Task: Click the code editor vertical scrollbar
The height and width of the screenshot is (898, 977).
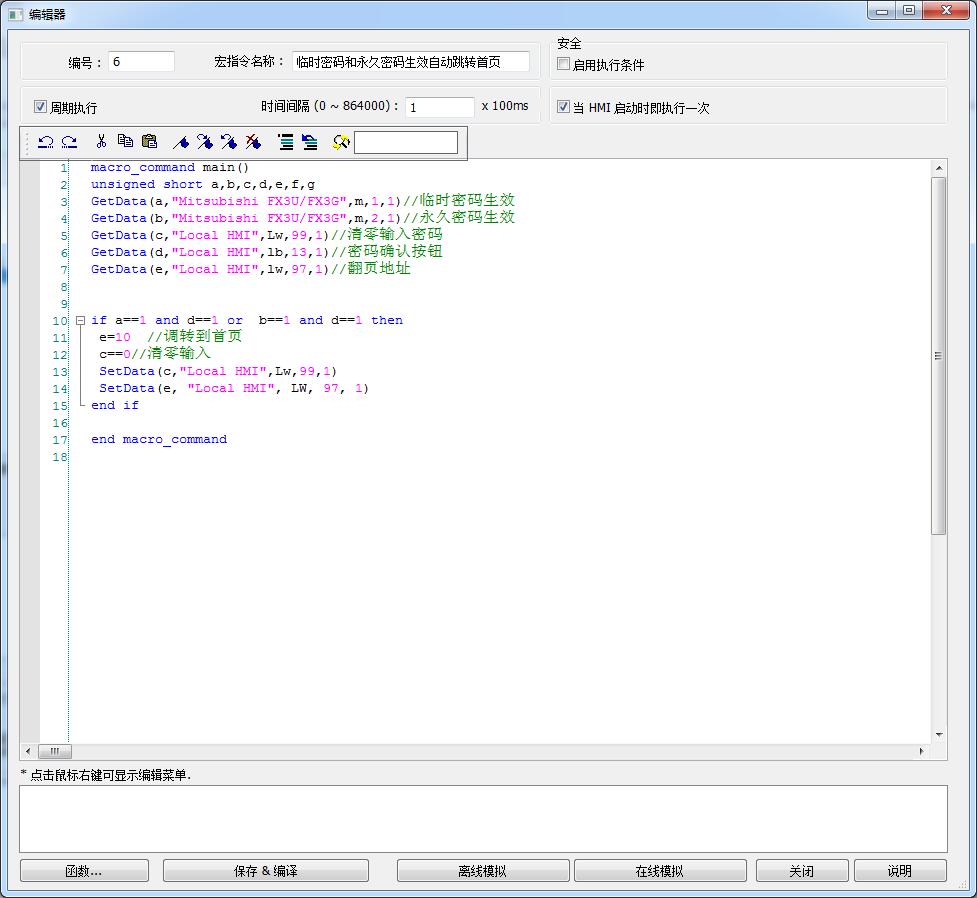Action: tap(938, 356)
